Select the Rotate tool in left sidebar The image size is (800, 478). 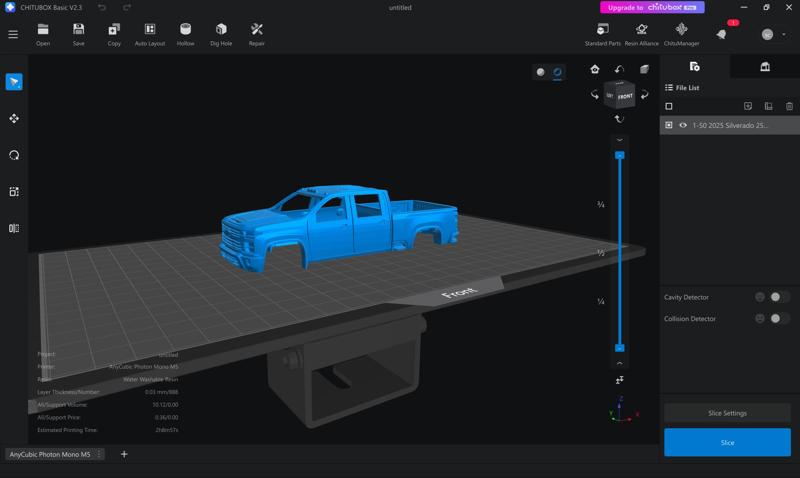point(14,155)
